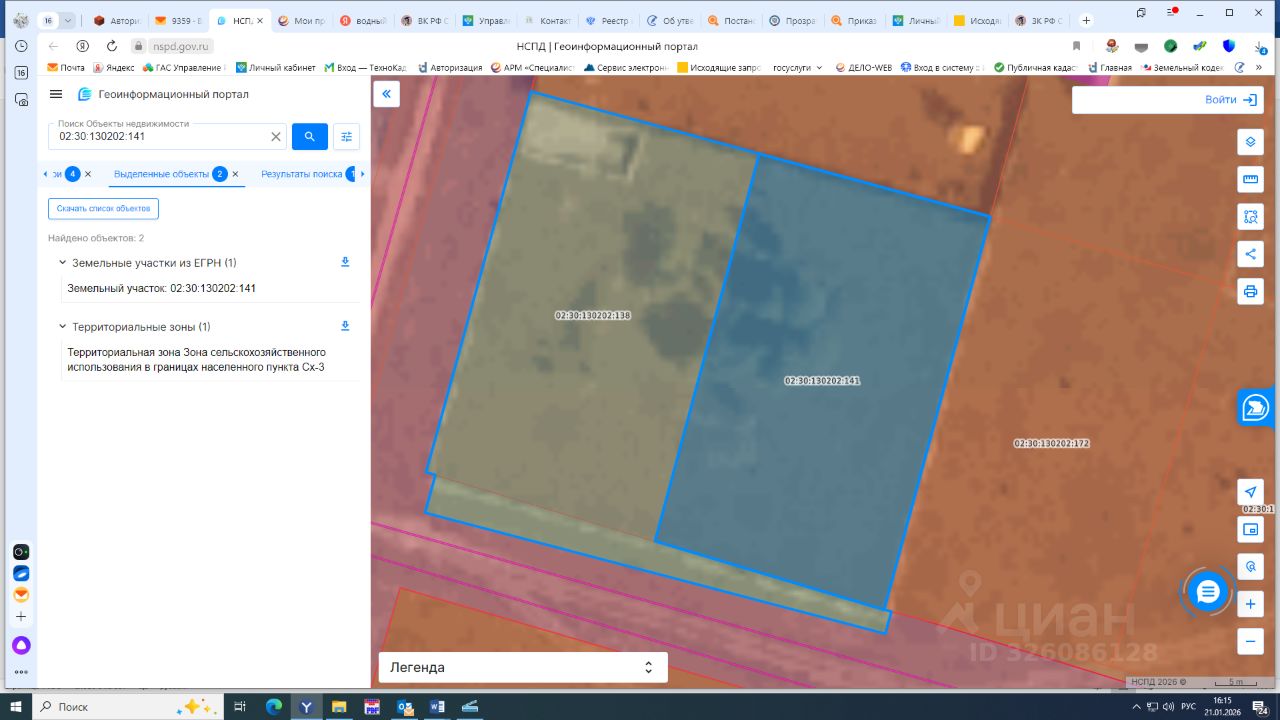Viewport: 1280px width, 720px height.
Task: Open the 'Личный кабинет' bookmark
Action: pyautogui.click(x=276, y=68)
